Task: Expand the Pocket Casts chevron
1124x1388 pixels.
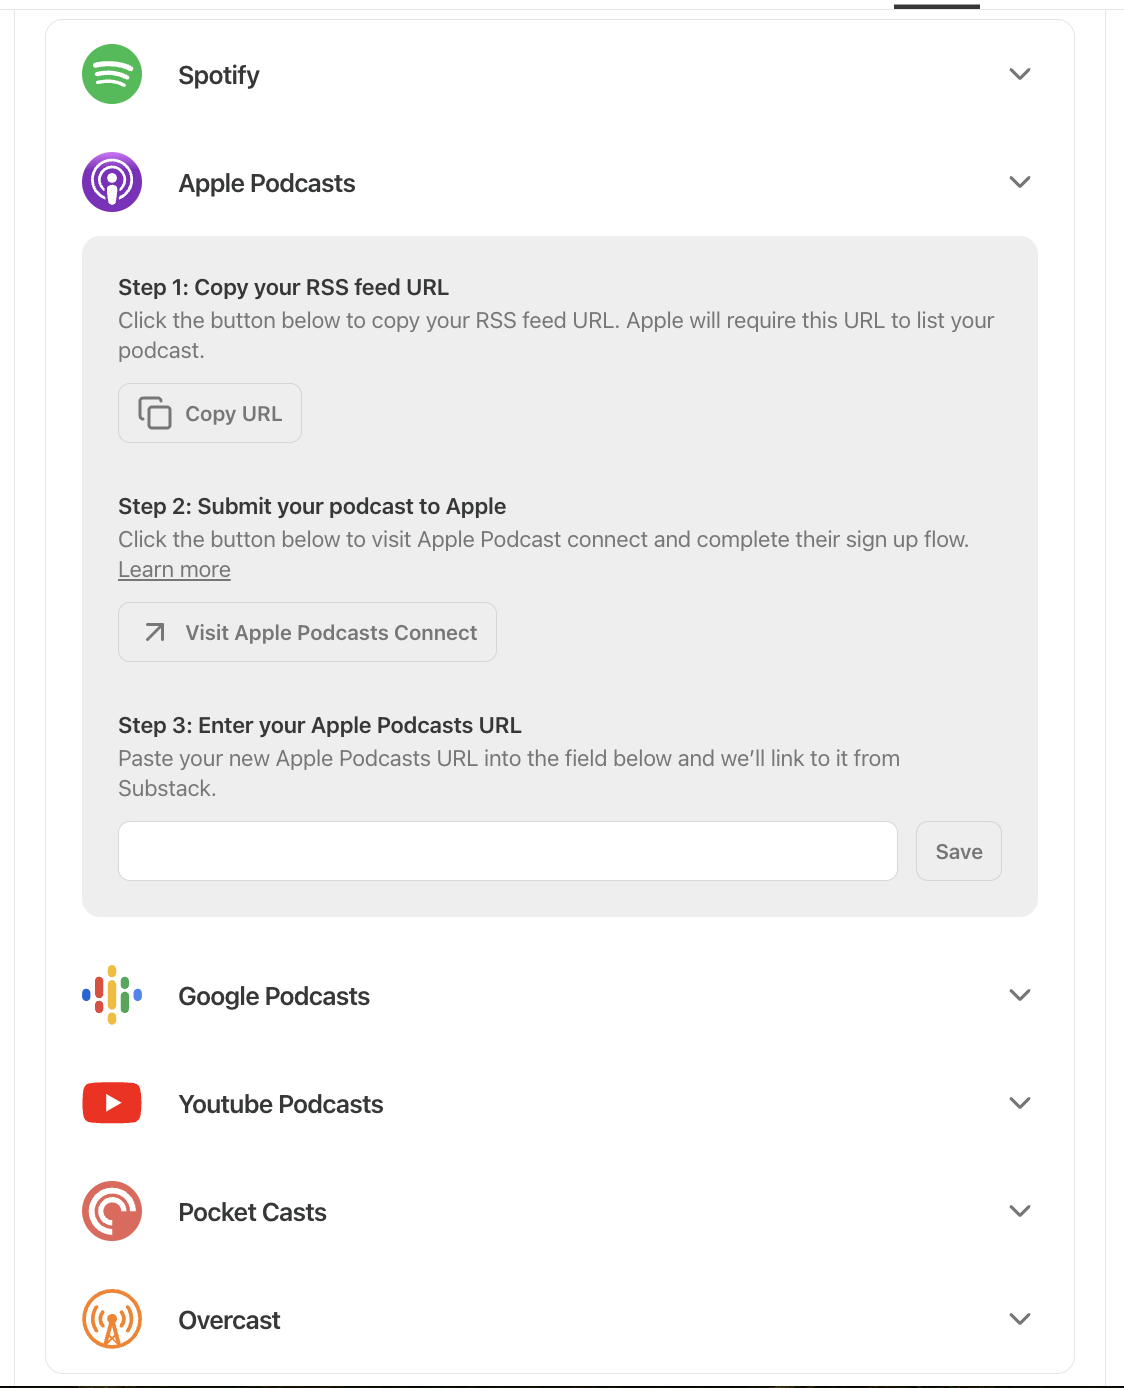Action: 1020,1211
